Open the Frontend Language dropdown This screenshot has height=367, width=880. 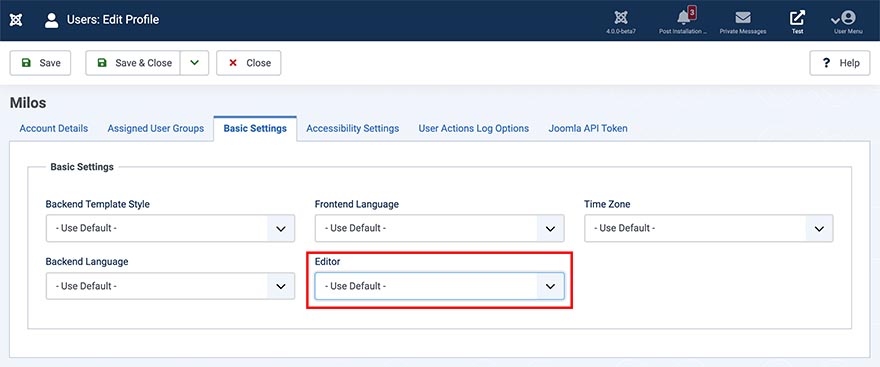click(439, 228)
